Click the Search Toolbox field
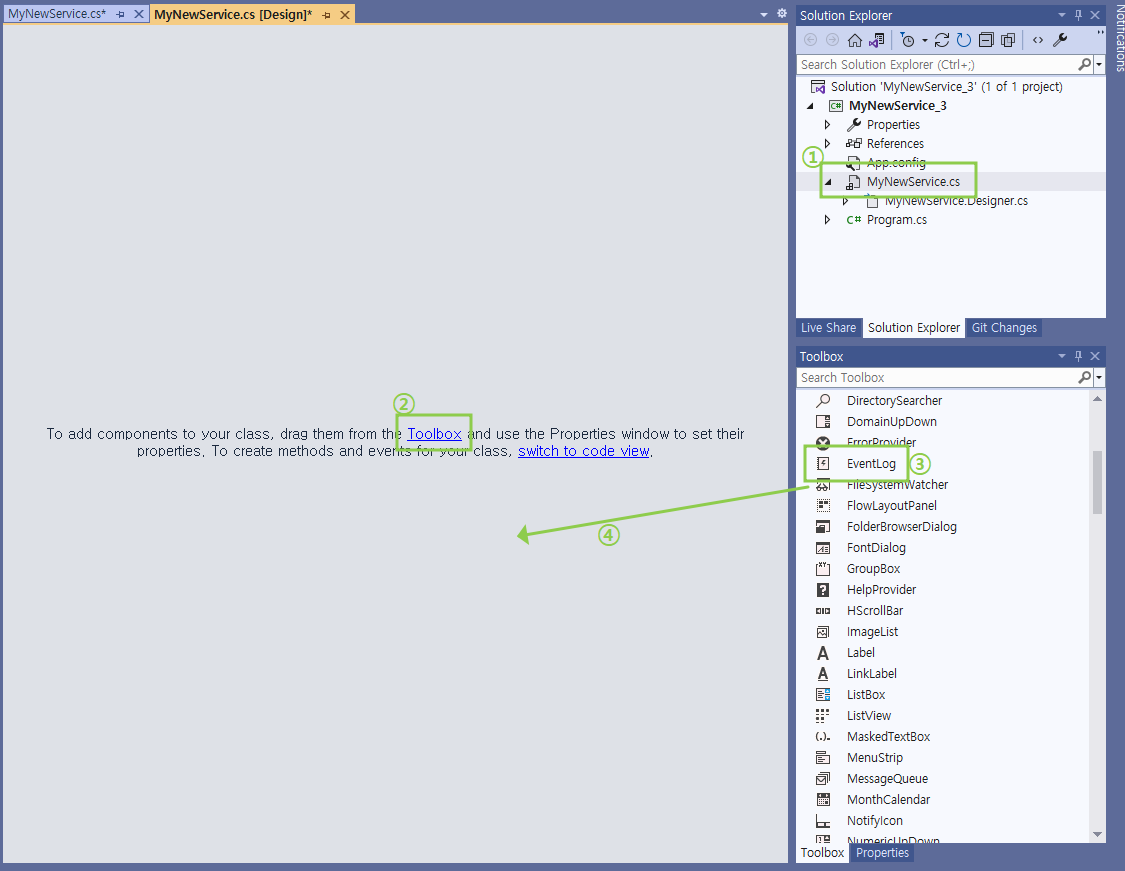This screenshot has width=1125, height=871. [x=936, y=377]
